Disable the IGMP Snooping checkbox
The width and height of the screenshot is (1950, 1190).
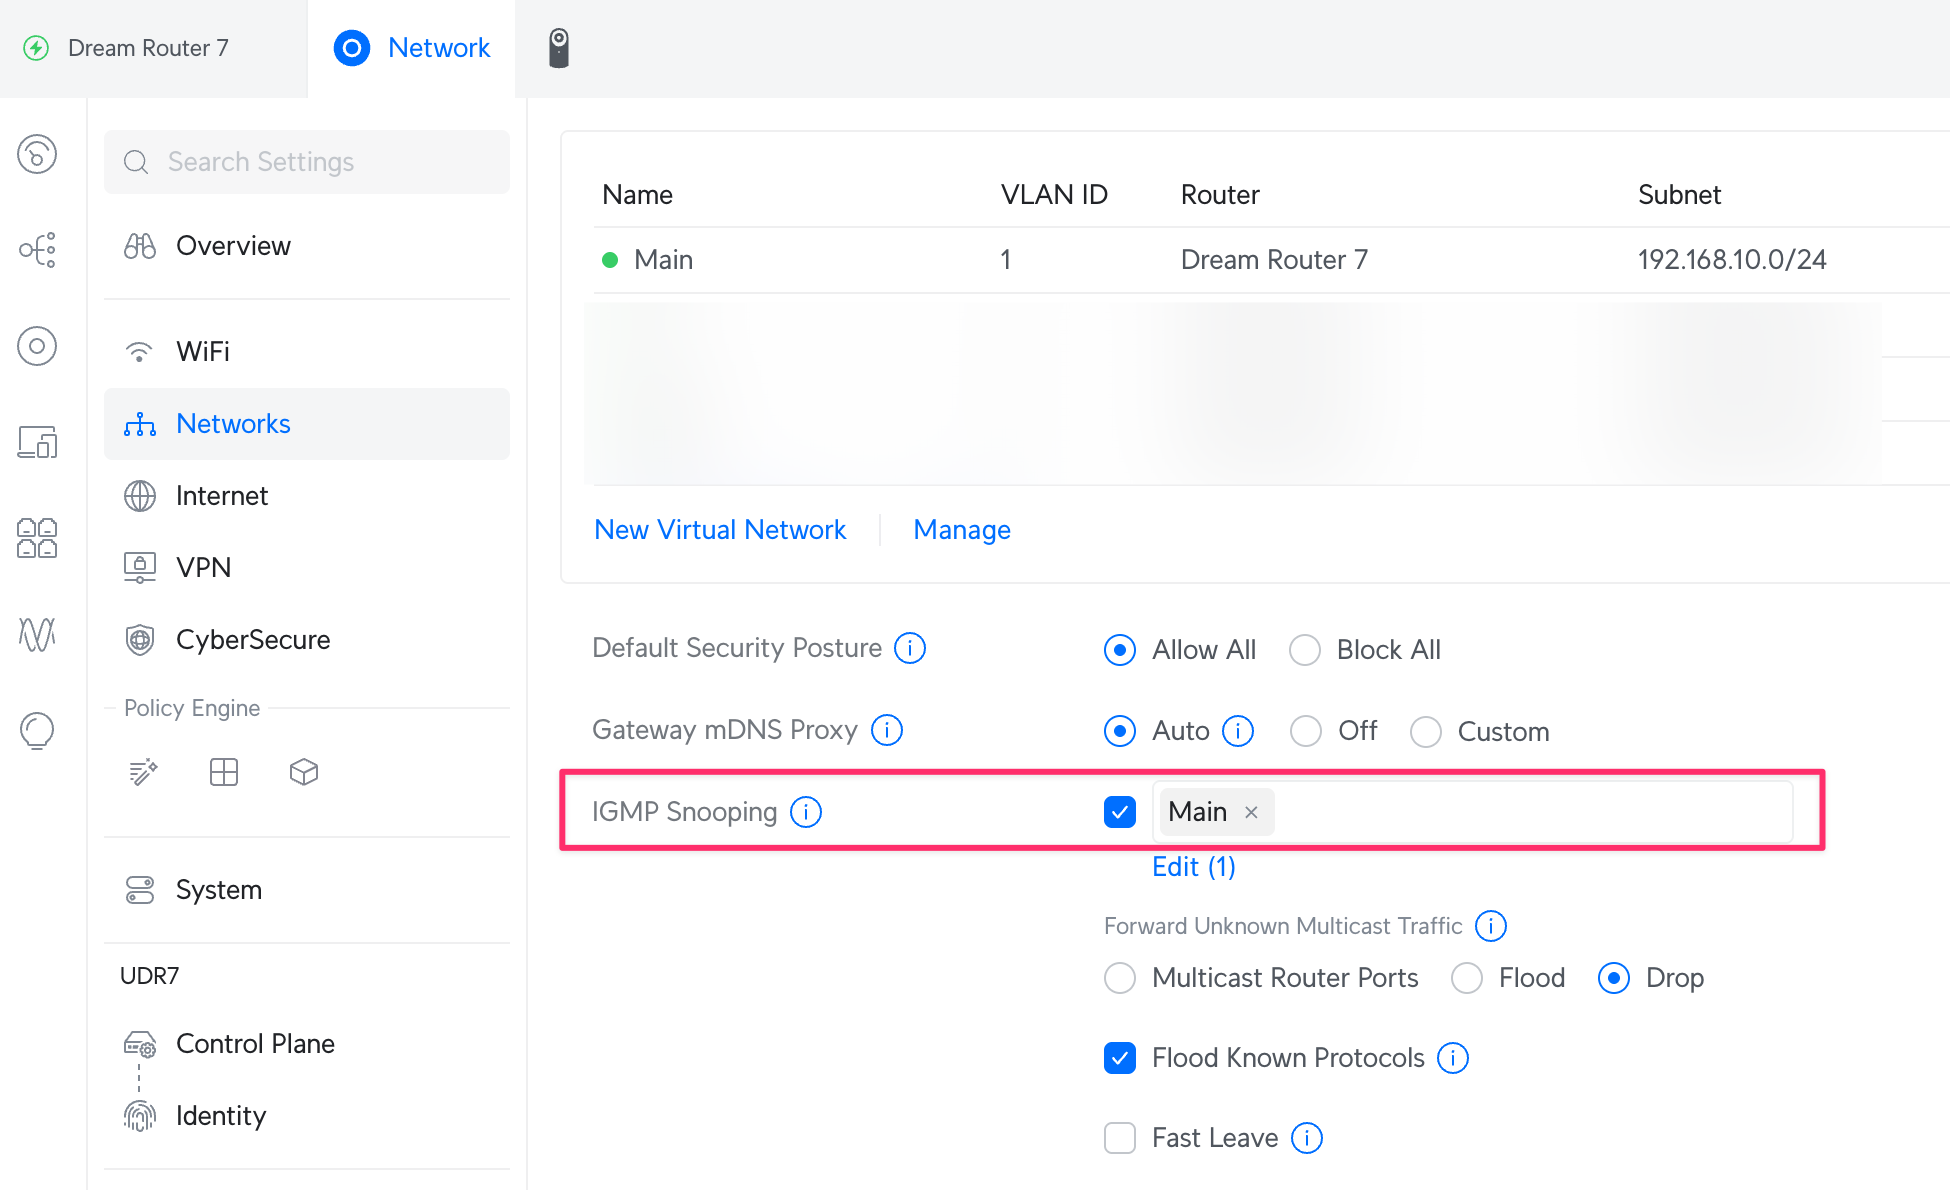click(1120, 812)
